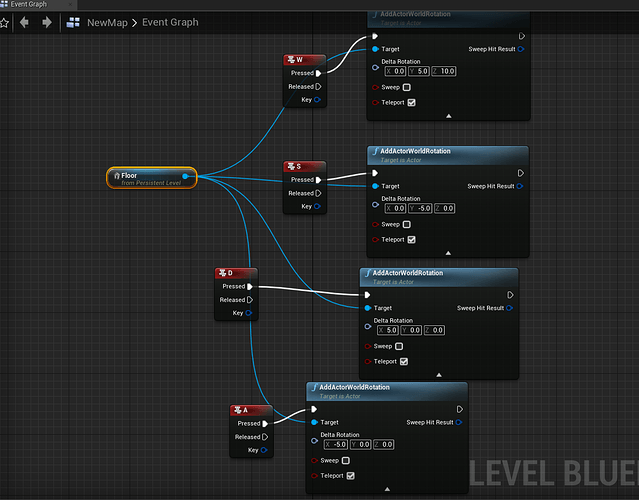The height and width of the screenshot is (500, 639).
Task: Click the X value field of D Delta Rotation
Action: point(388,330)
